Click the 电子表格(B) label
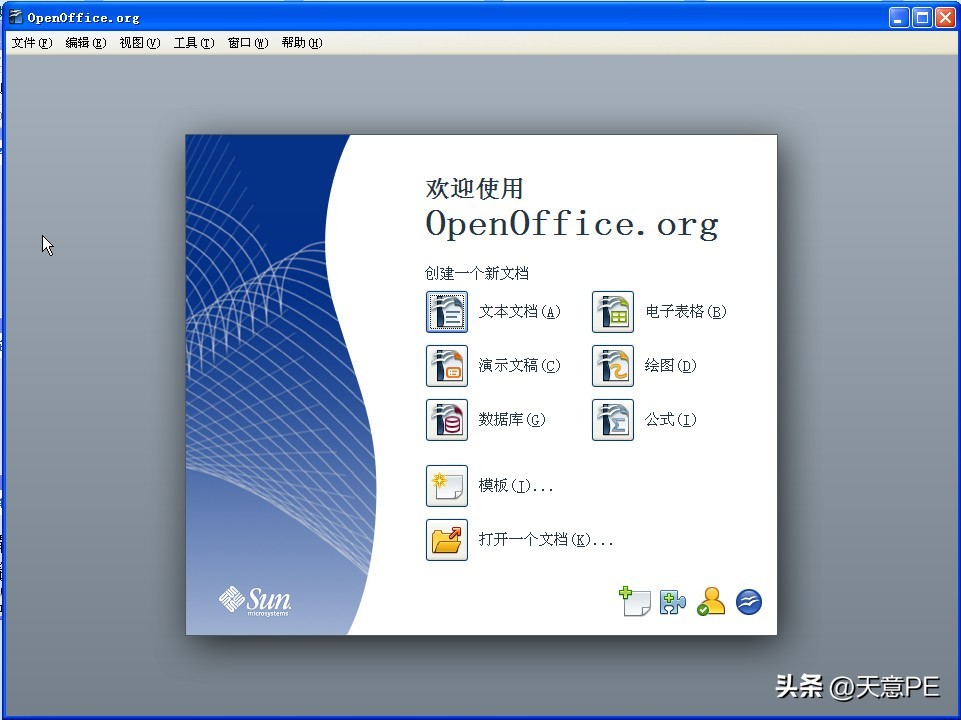 click(x=685, y=312)
